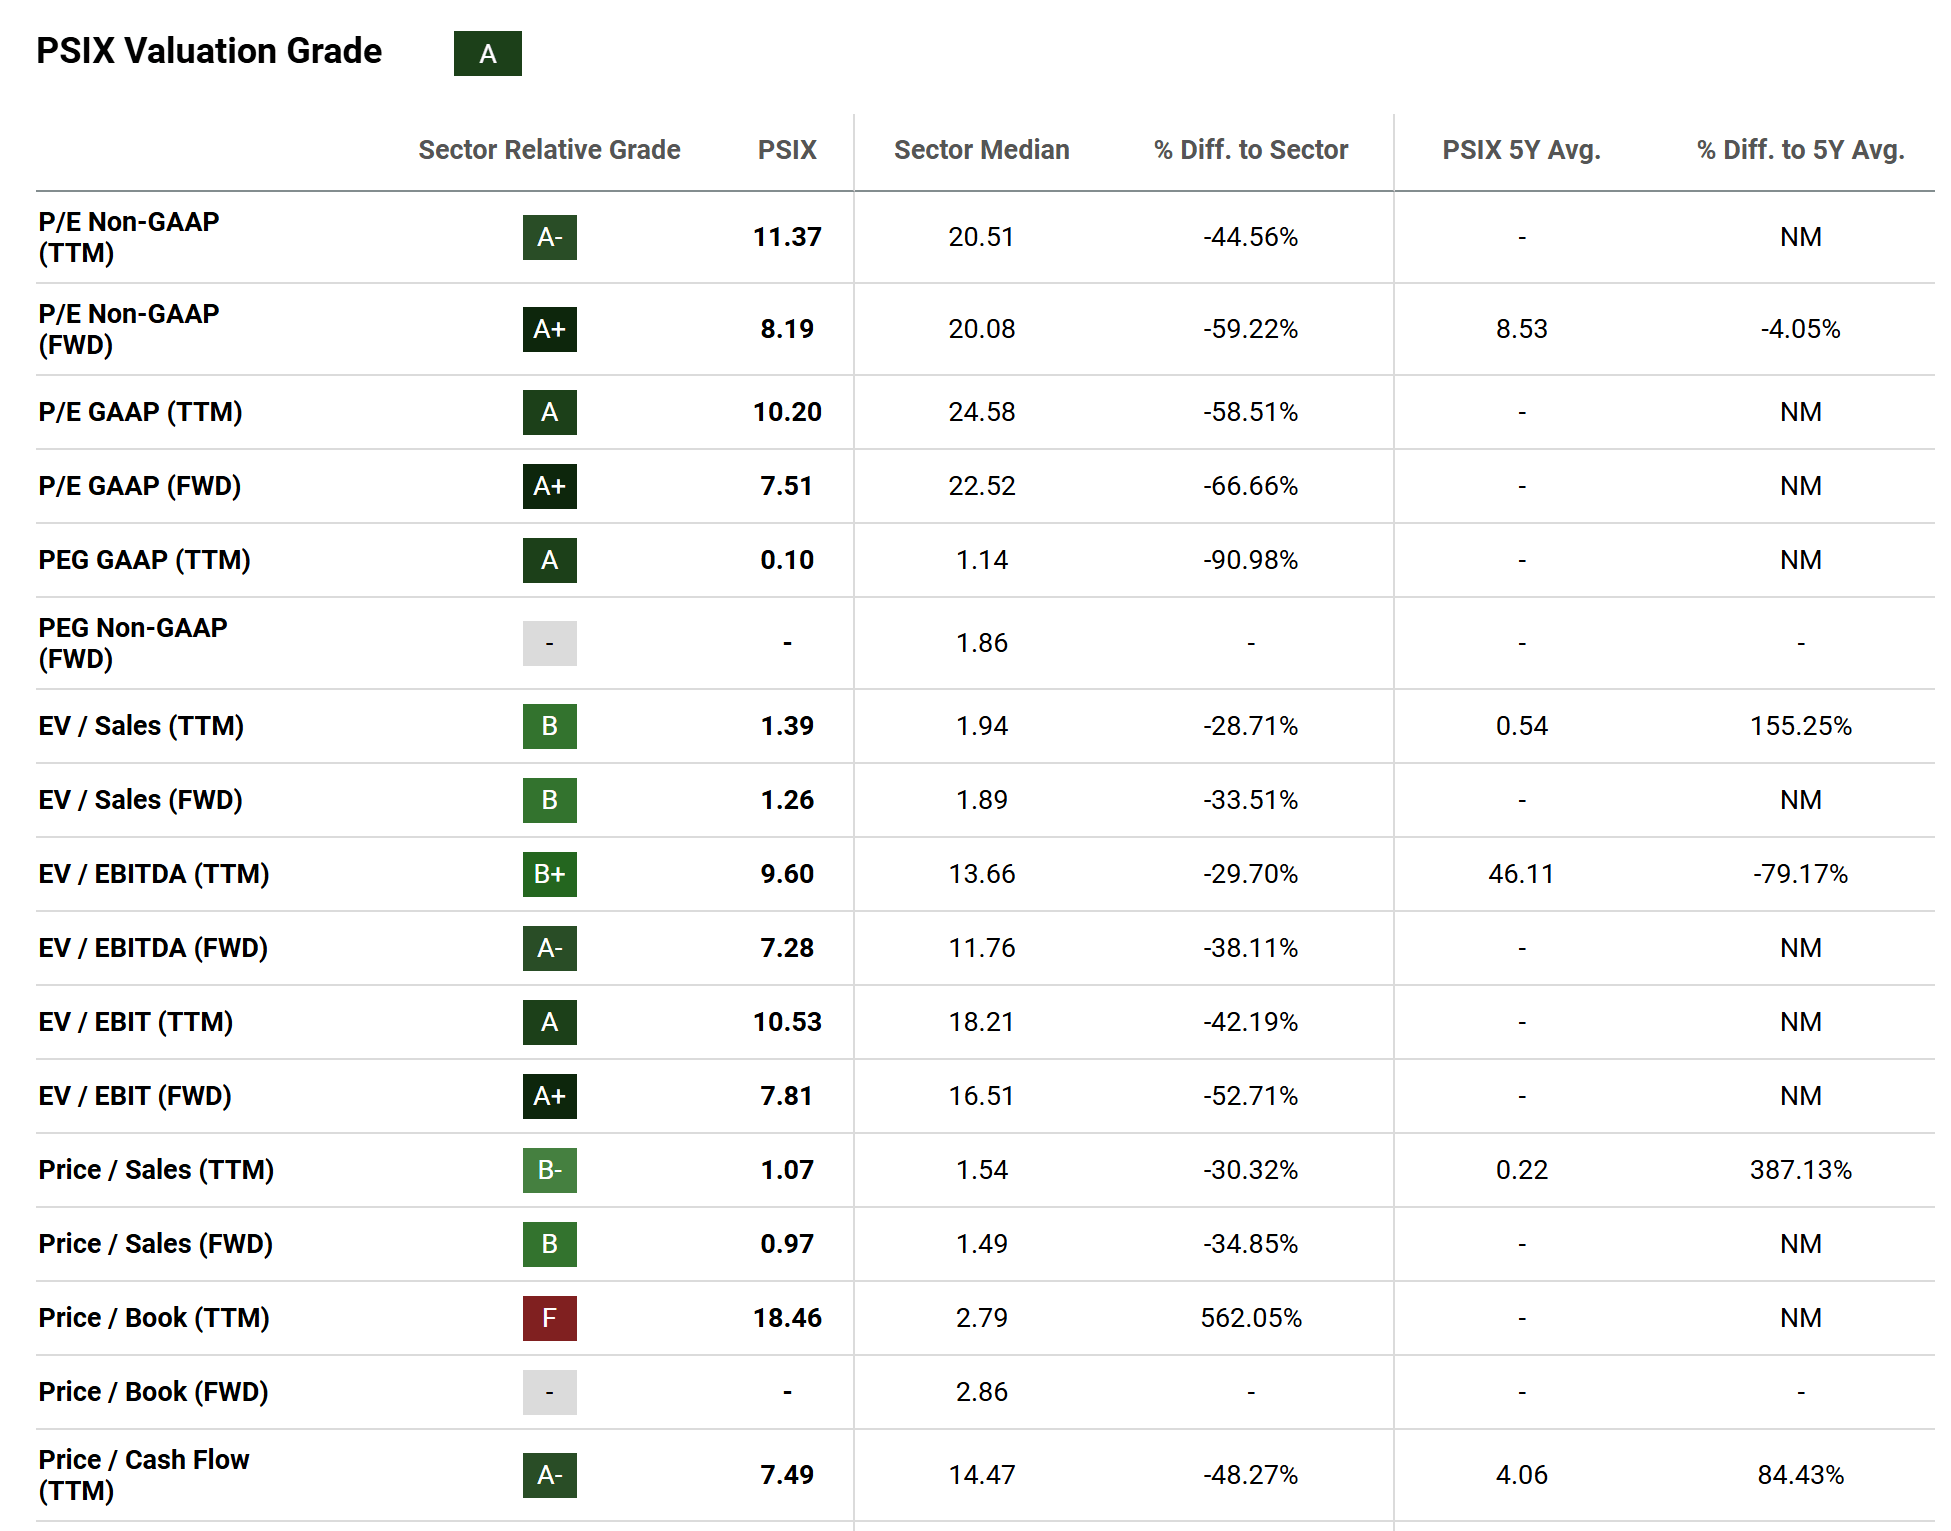Click the A+ grade badge for P/E Non-GAAP (FWD)
1951x1531 pixels.
click(549, 330)
